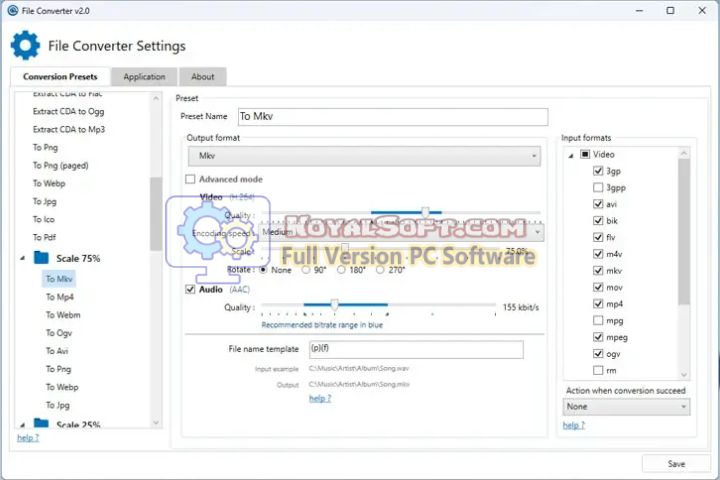Toggle the 3gp input format checkbox
The image size is (720, 480).
point(598,171)
